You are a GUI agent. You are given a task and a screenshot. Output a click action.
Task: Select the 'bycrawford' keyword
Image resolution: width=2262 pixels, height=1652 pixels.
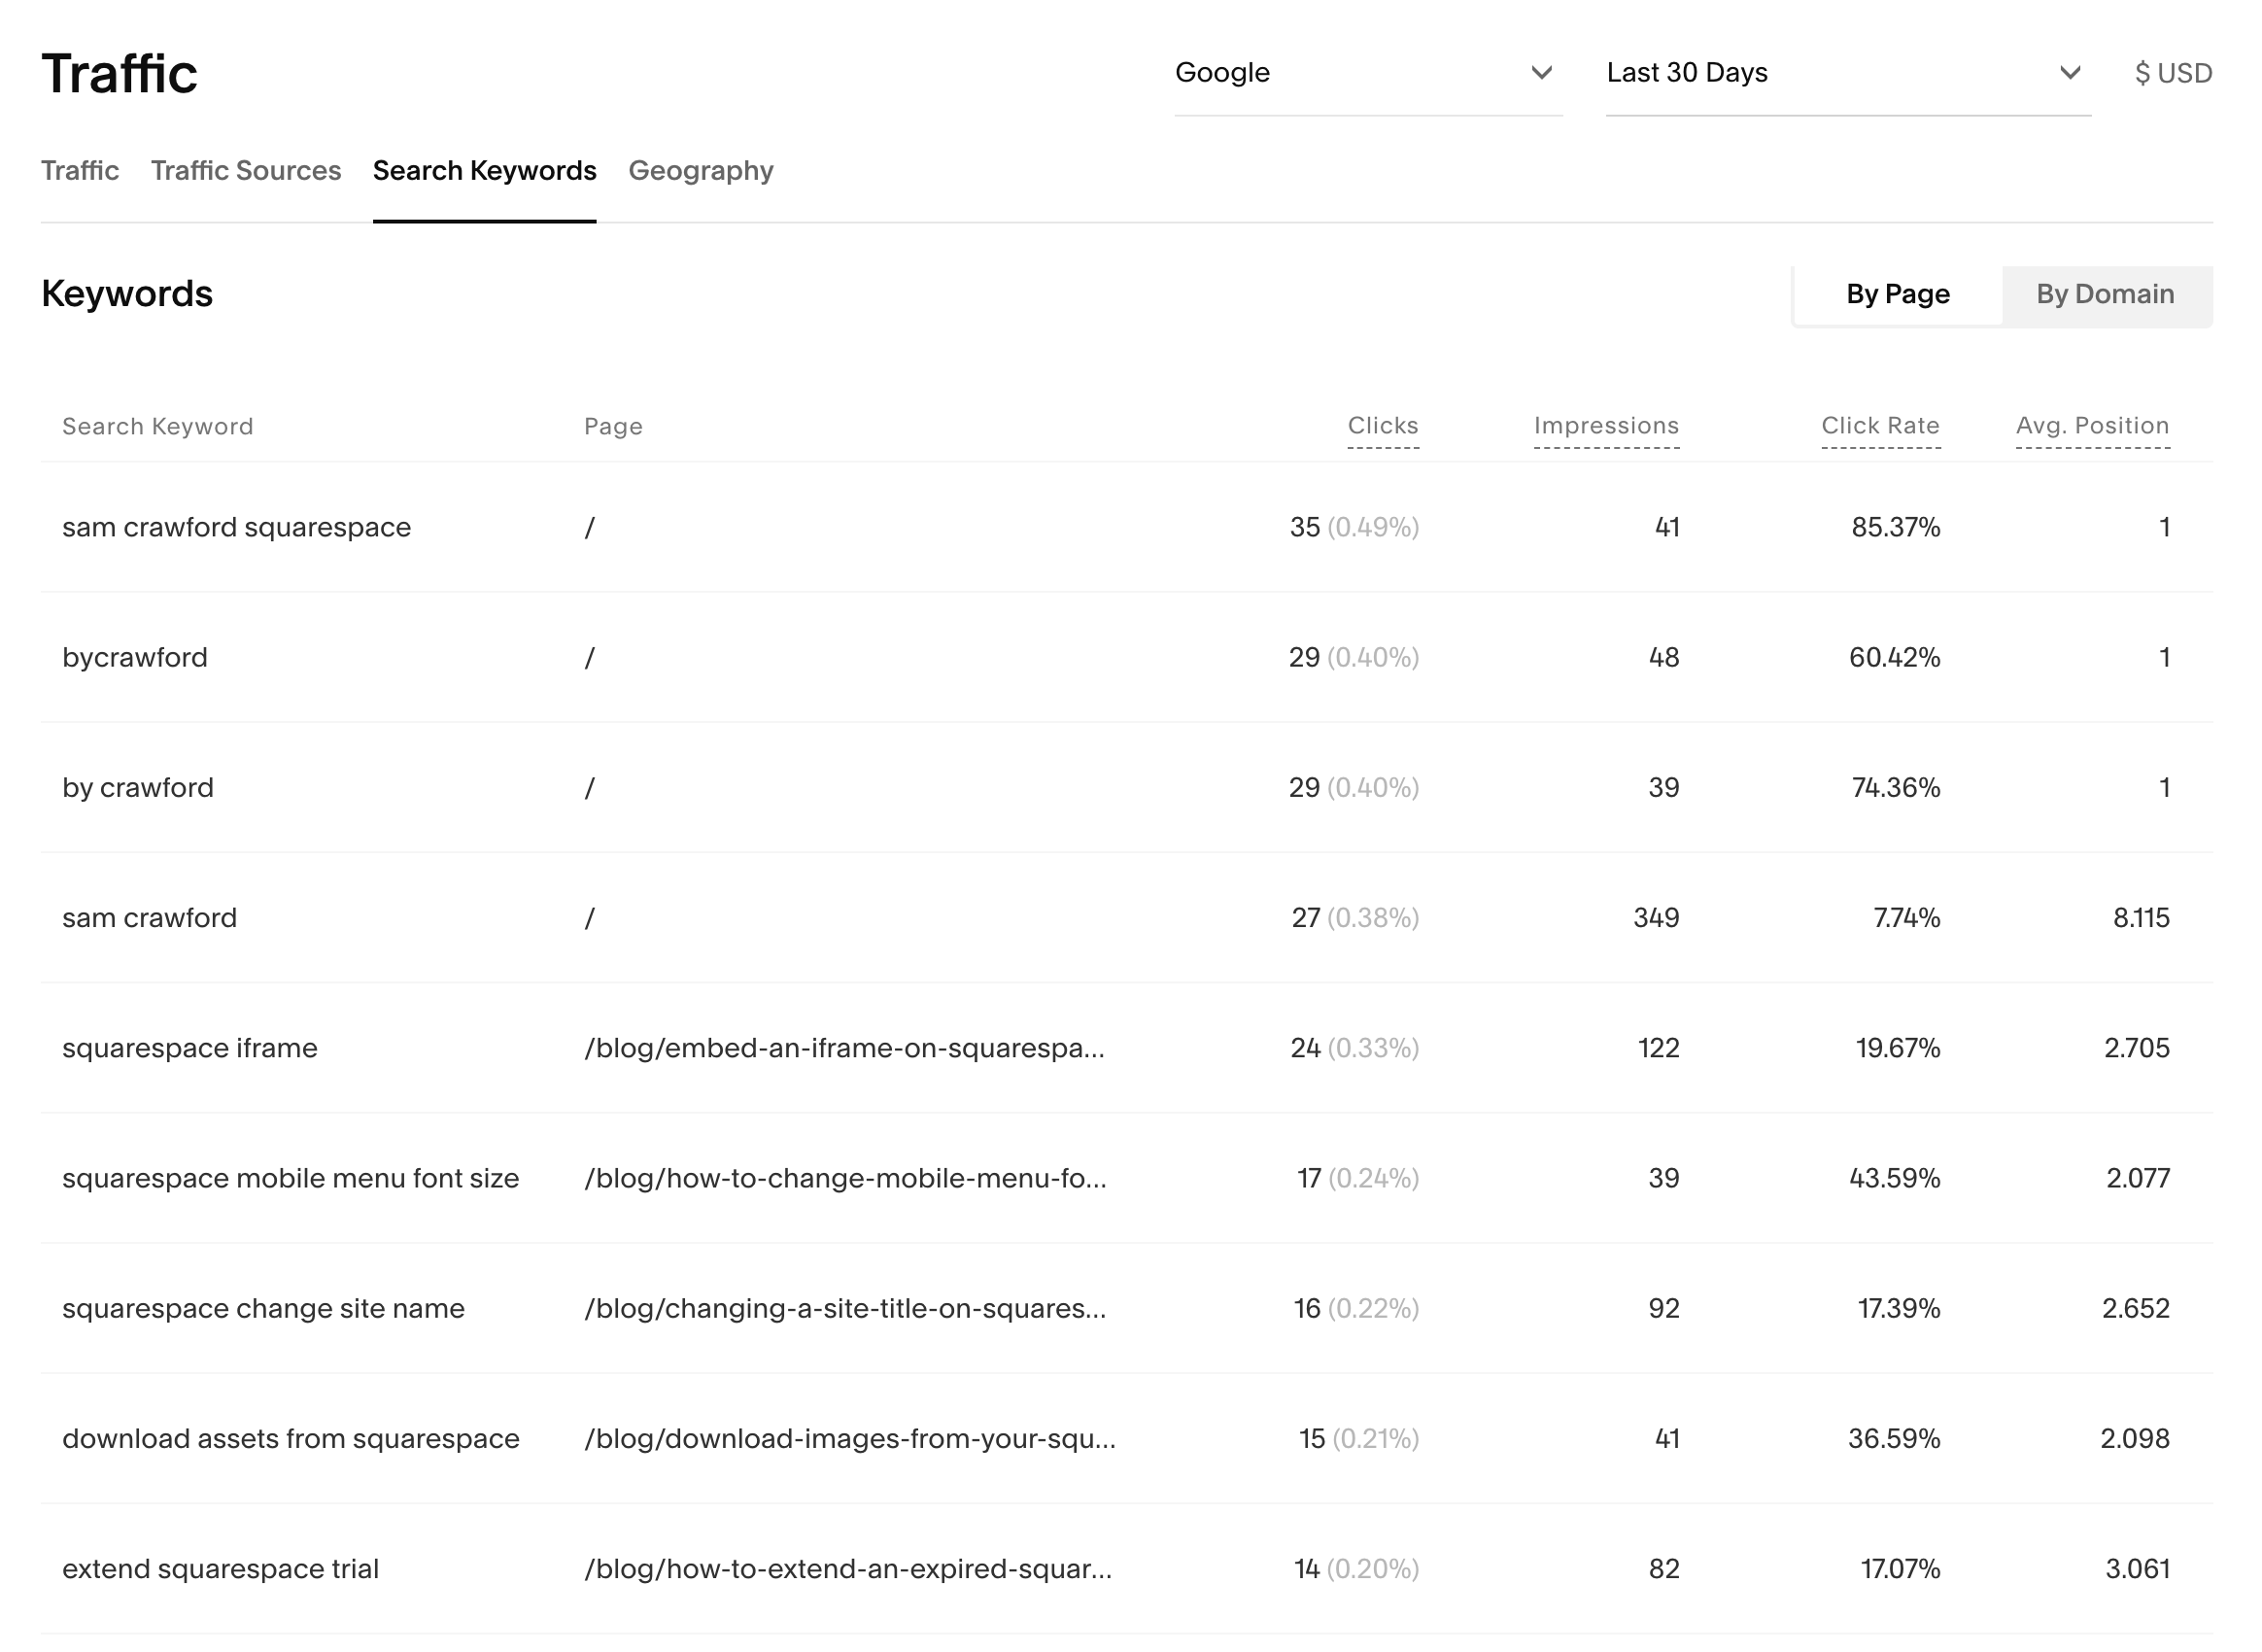click(135, 658)
